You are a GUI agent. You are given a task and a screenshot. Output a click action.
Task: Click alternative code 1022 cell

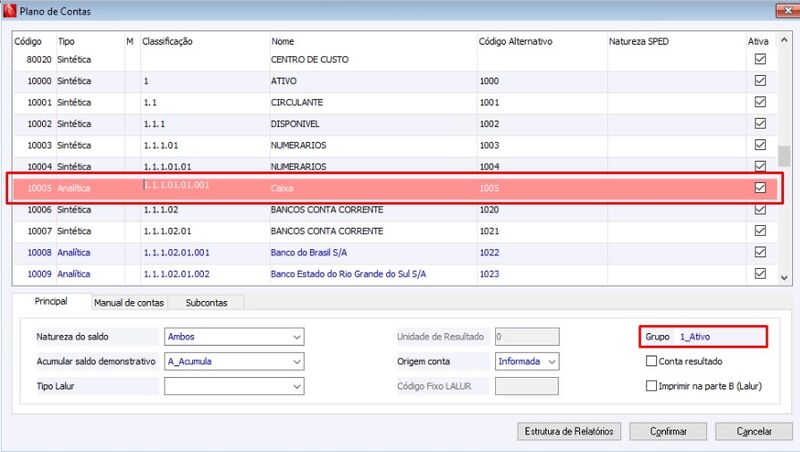(x=489, y=253)
